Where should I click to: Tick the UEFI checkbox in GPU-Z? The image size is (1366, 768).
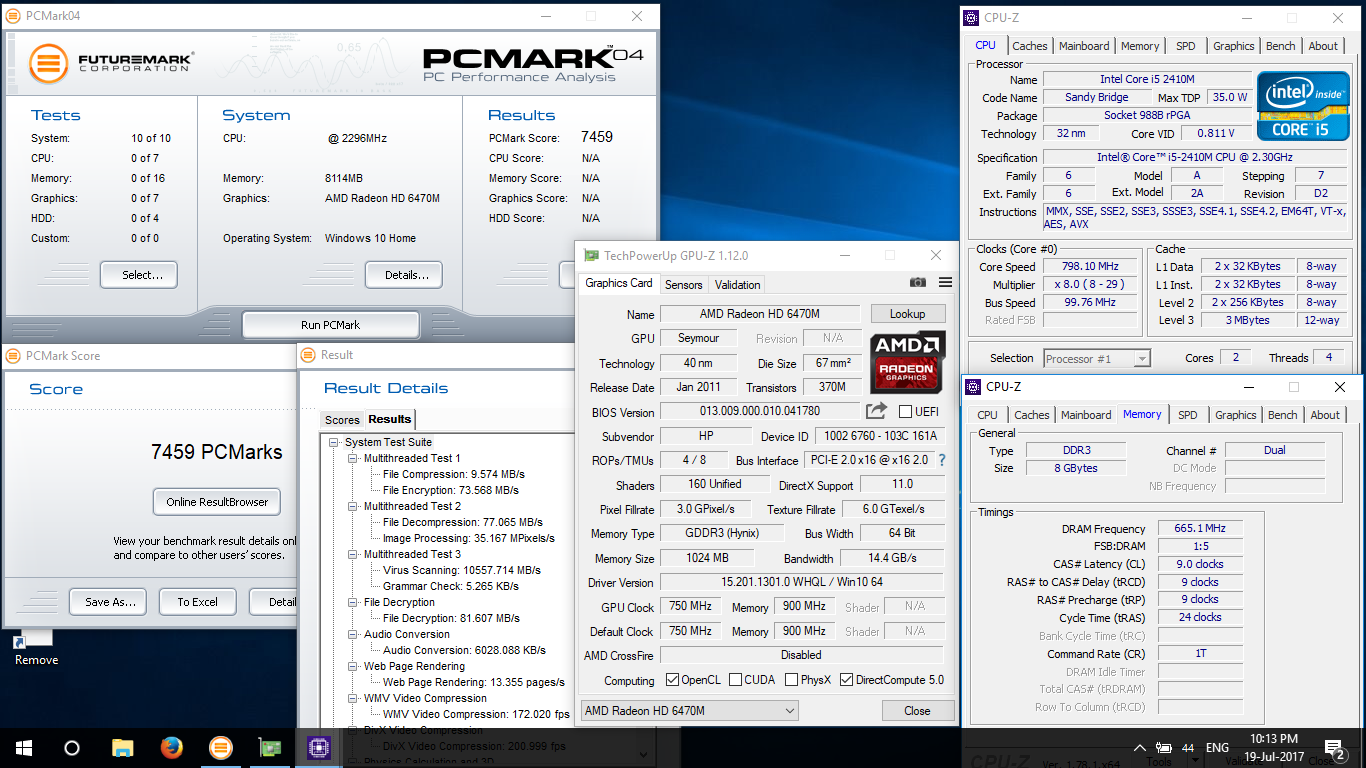click(x=905, y=411)
